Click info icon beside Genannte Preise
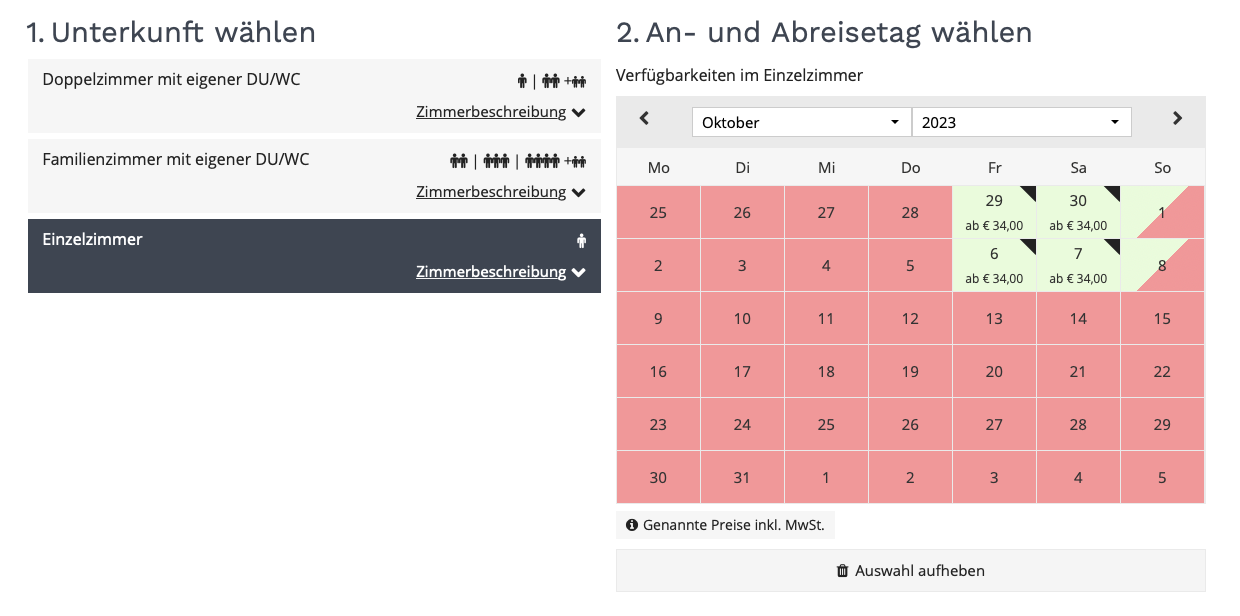 631,525
